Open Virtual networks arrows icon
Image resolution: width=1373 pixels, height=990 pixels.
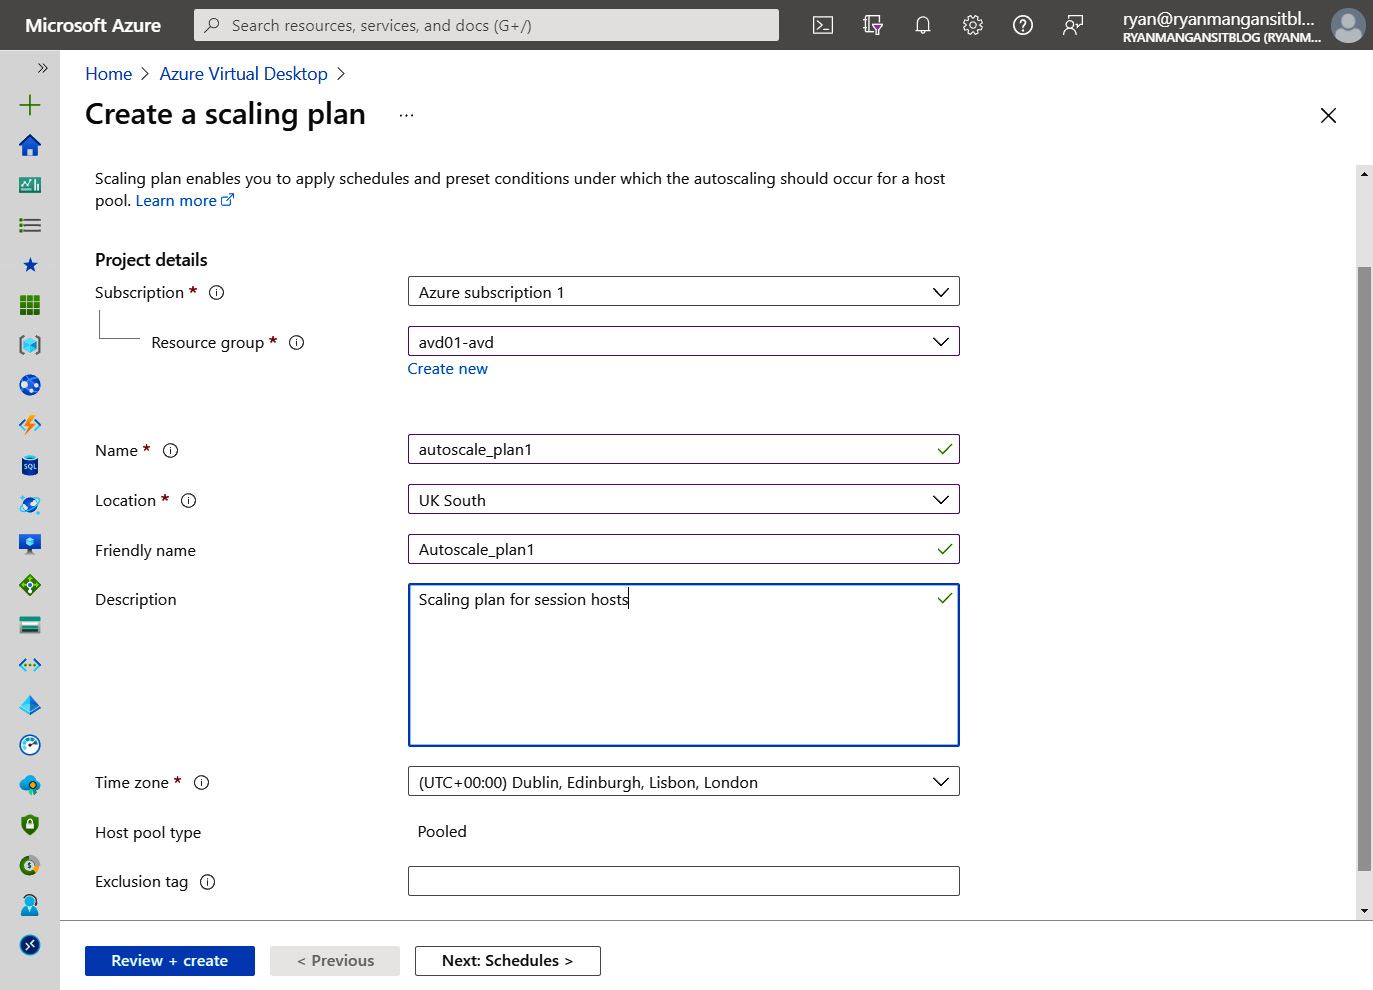click(x=30, y=665)
